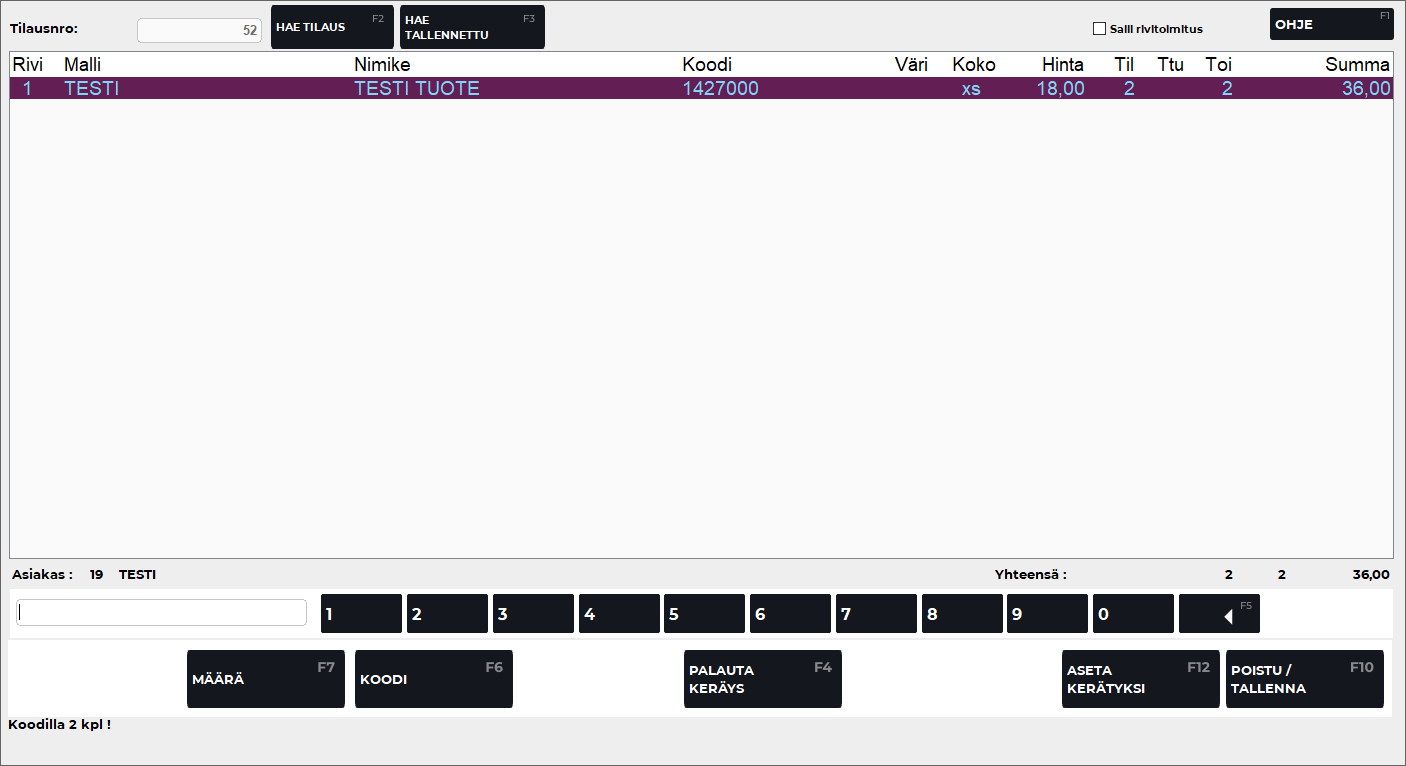Click ASETA KERÄTYKSI button

(1140, 679)
